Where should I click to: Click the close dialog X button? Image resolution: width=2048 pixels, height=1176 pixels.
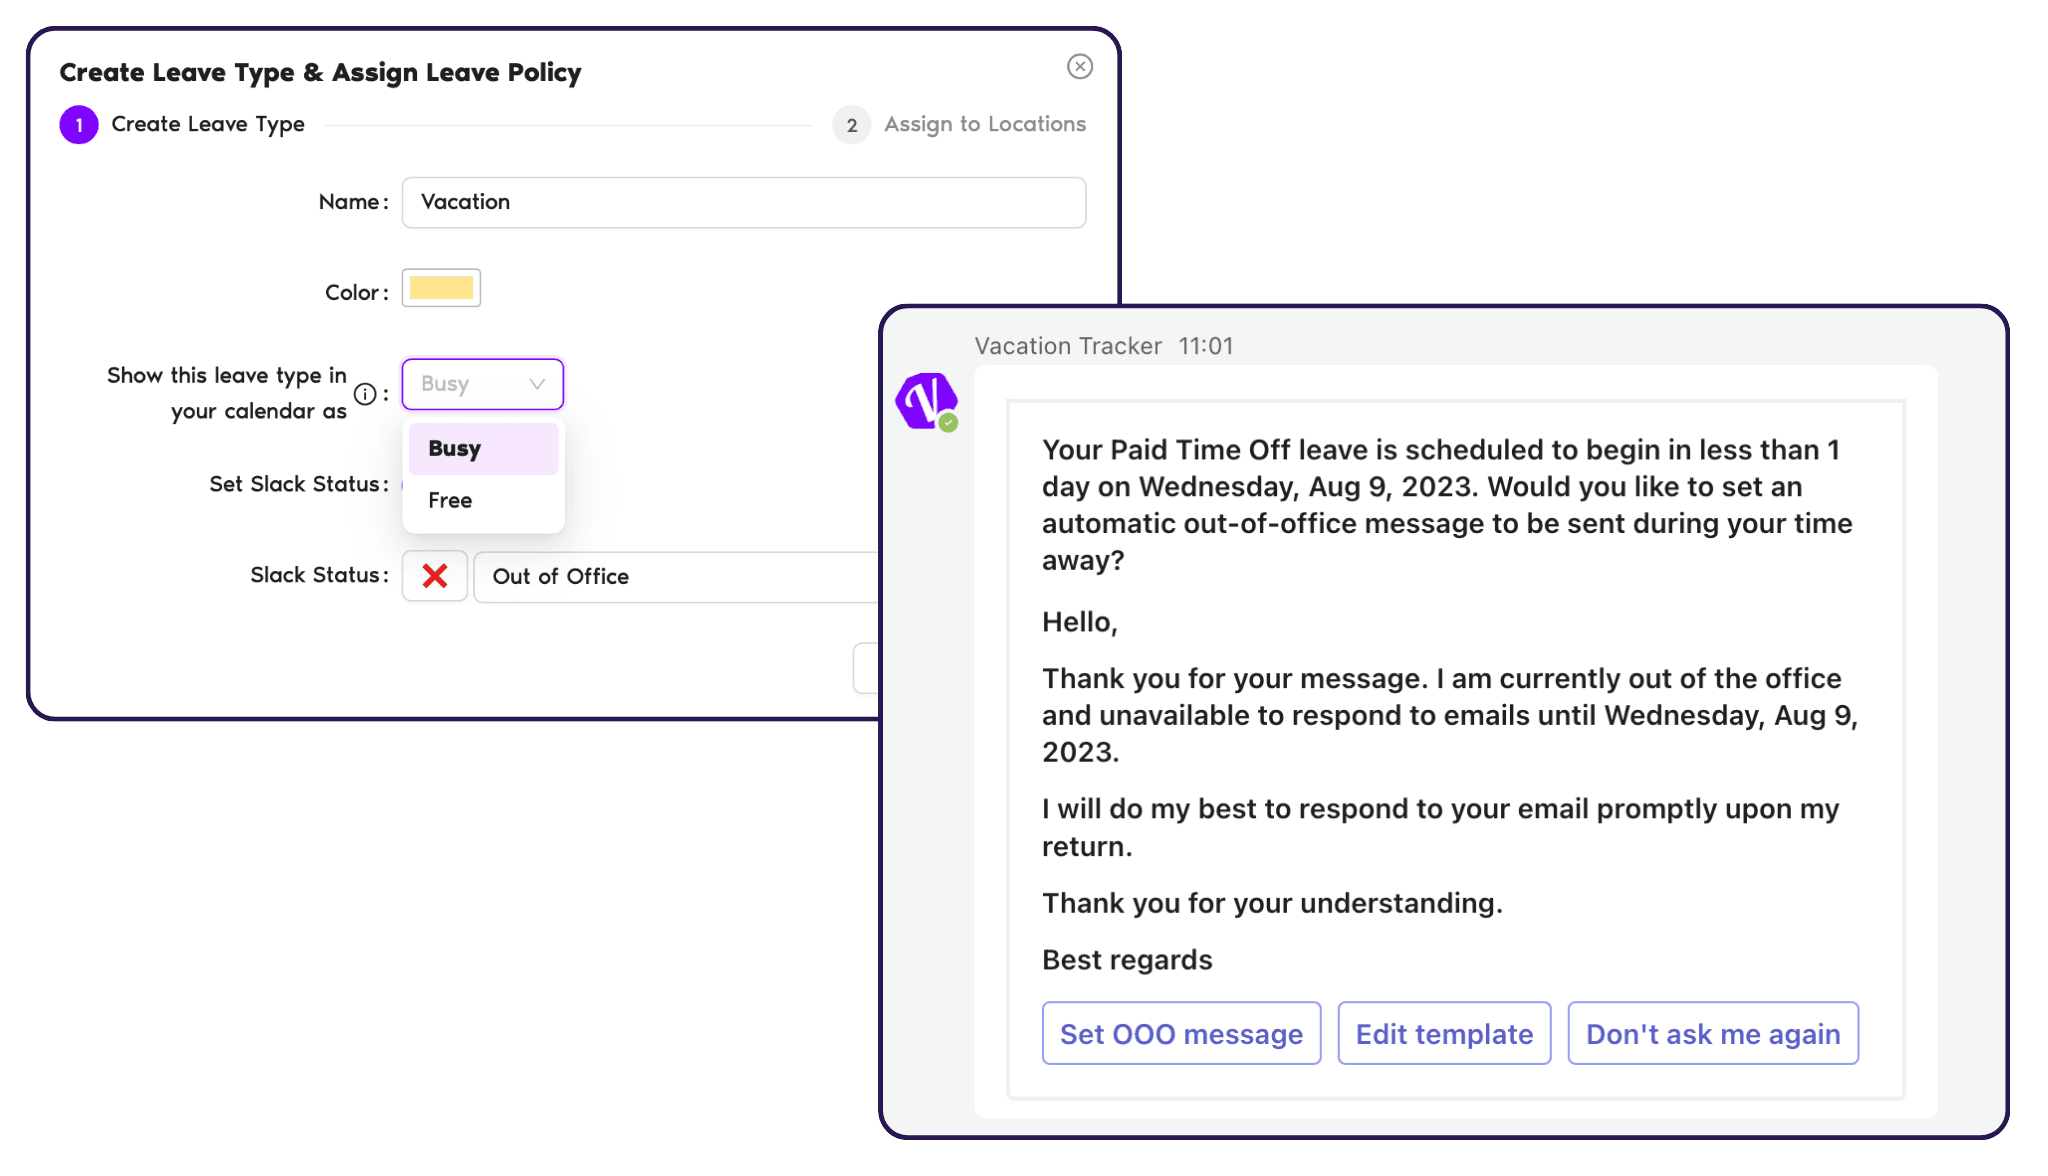[1082, 66]
